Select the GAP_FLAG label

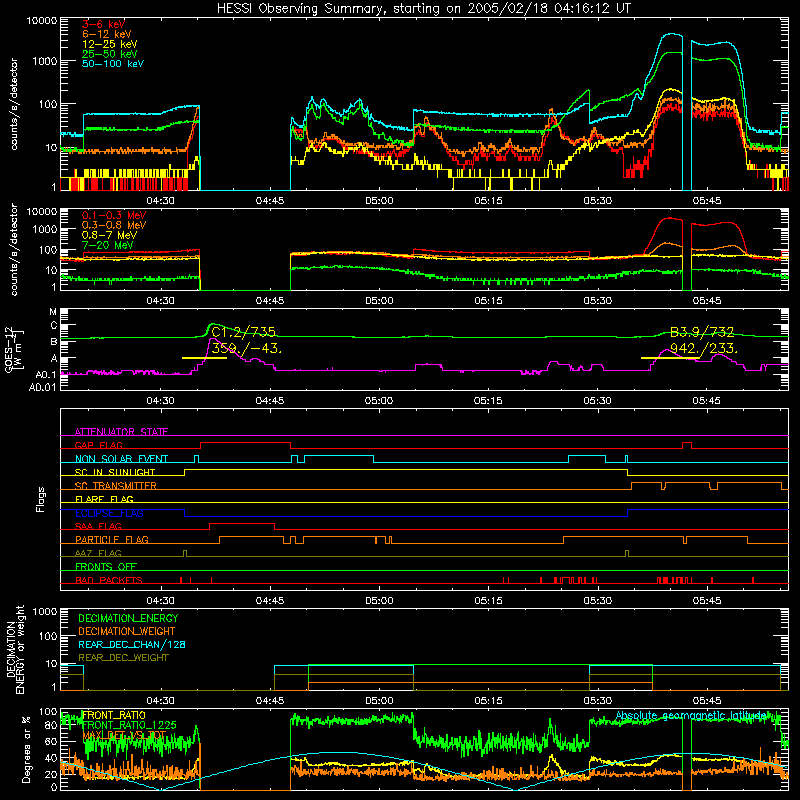click(x=99, y=445)
